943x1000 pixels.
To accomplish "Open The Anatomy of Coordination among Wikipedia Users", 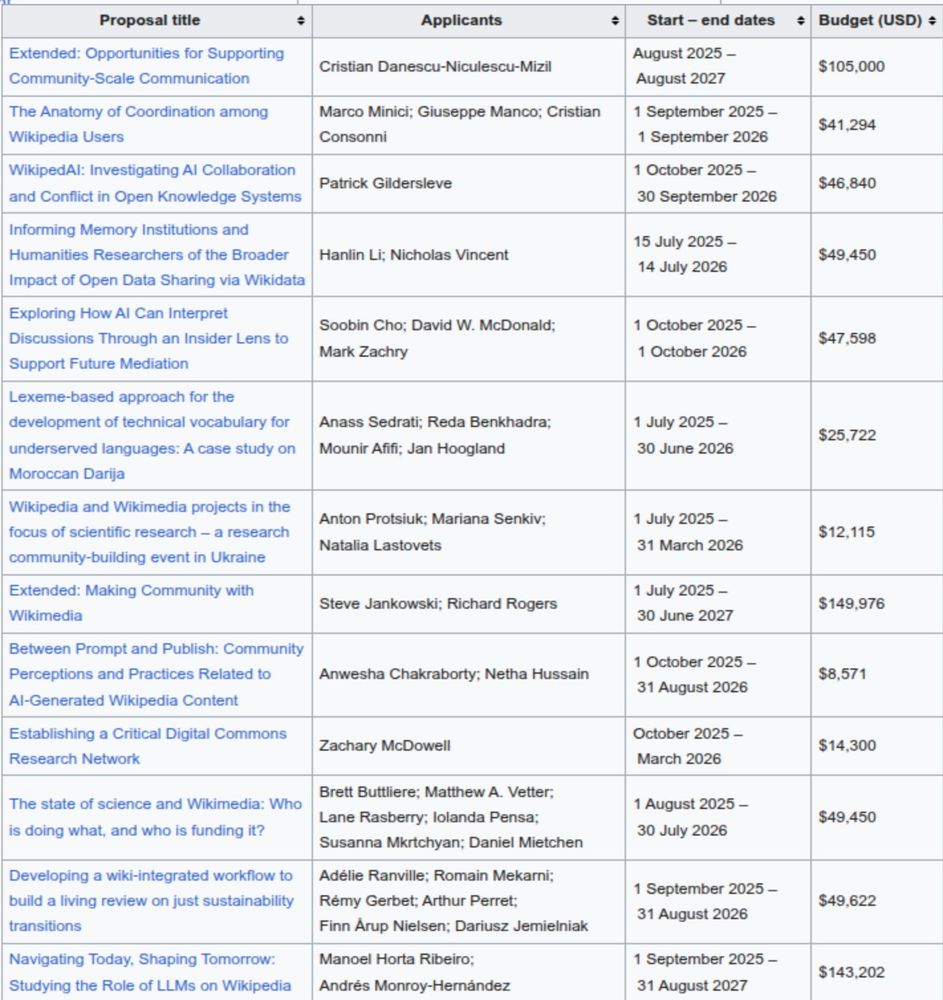I will pos(138,124).
